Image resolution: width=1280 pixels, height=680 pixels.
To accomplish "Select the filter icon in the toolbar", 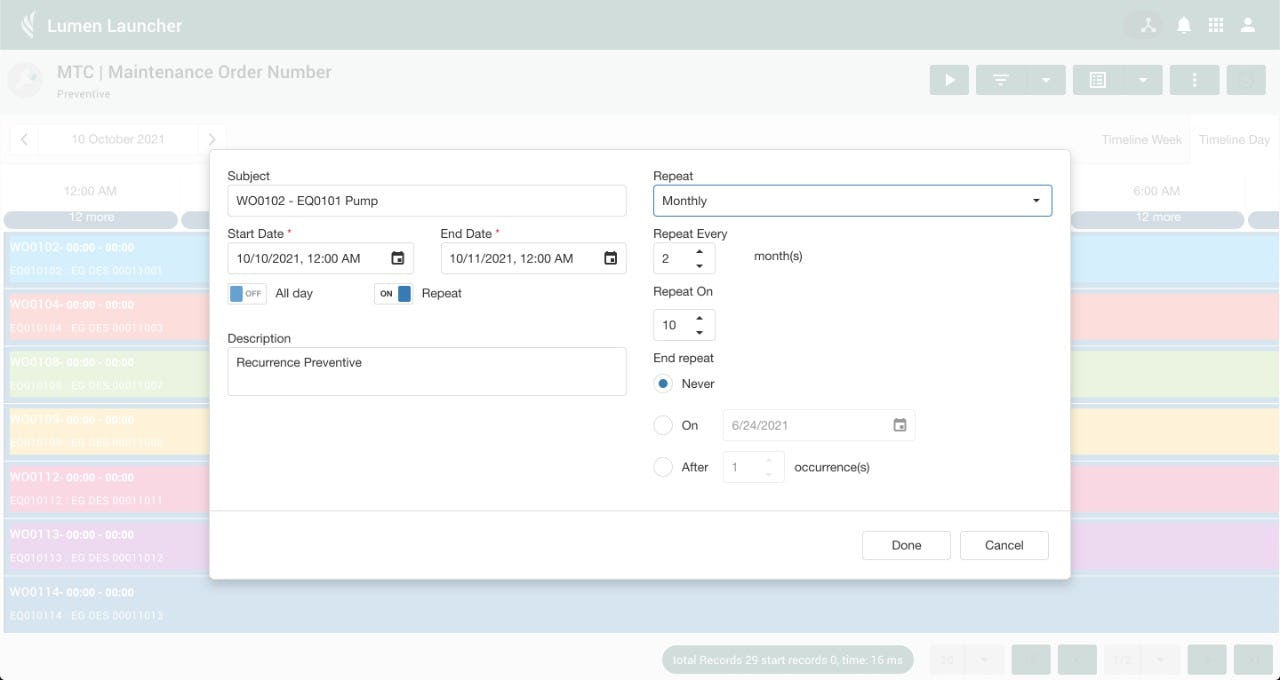I will pos(1000,79).
